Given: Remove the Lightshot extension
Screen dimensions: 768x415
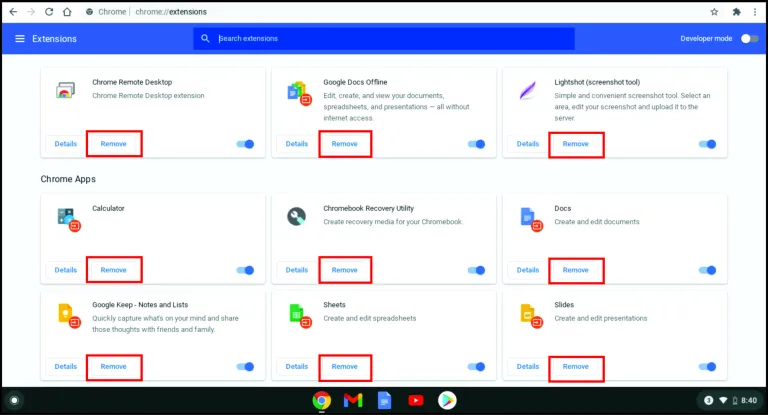Looking at the screenshot, I should pos(576,144).
